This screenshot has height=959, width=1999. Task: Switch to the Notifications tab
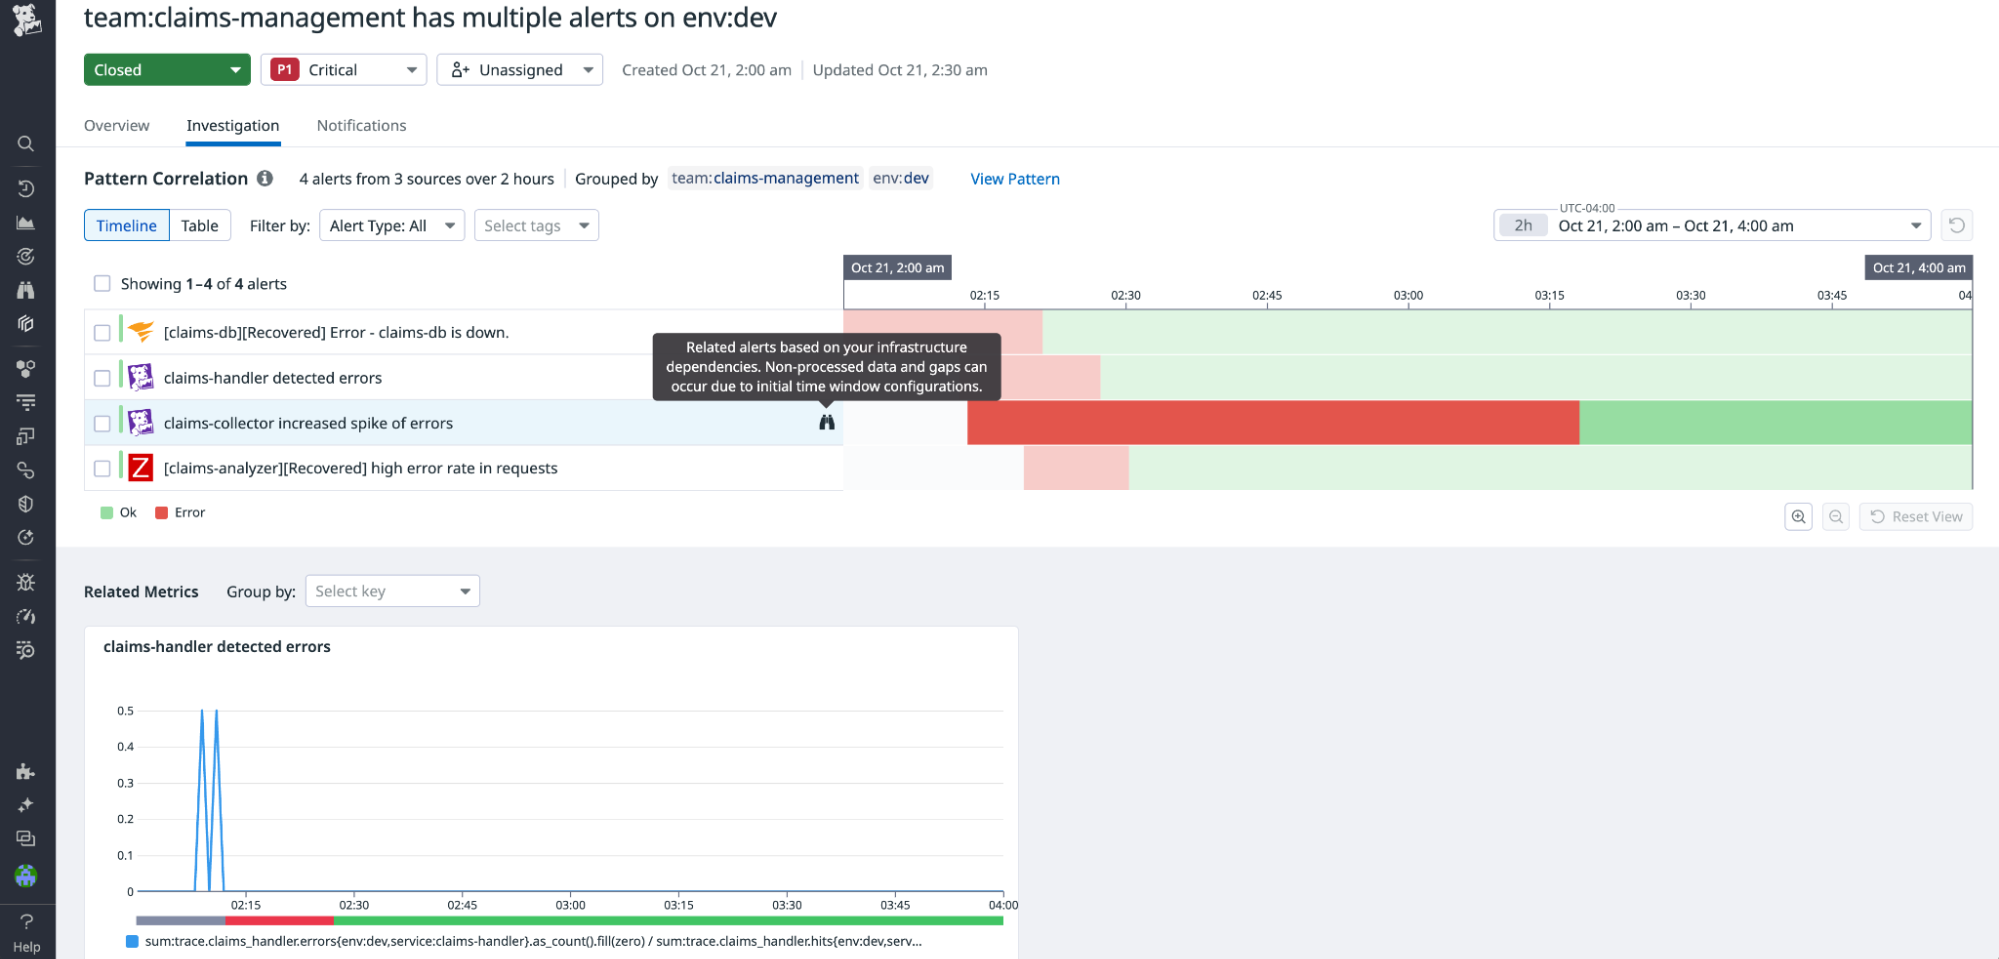click(x=361, y=125)
